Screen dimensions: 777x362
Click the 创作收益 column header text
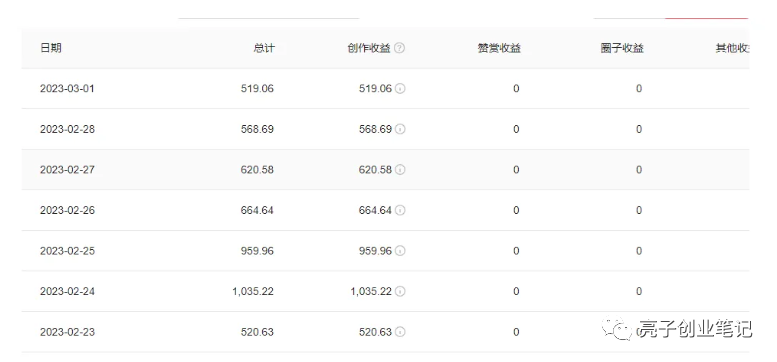(x=369, y=48)
